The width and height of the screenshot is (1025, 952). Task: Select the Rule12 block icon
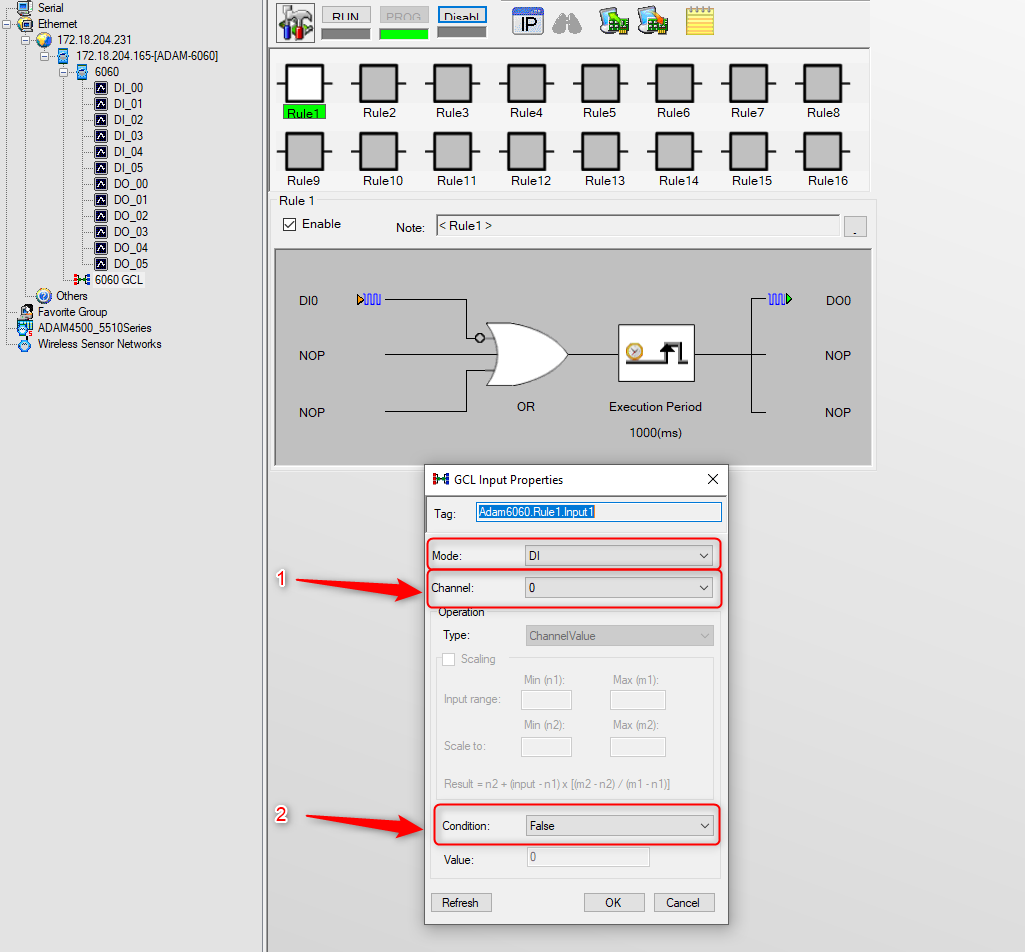click(526, 151)
